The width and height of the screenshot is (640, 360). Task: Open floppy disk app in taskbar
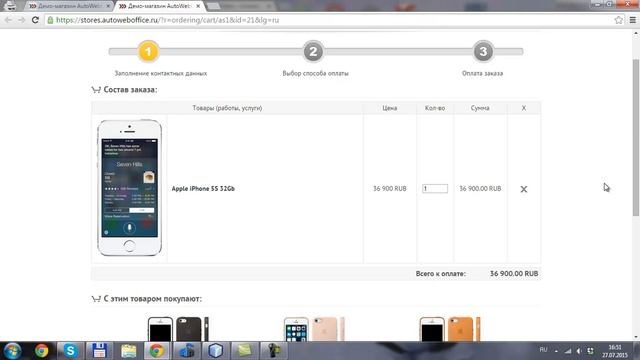coord(99,351)
